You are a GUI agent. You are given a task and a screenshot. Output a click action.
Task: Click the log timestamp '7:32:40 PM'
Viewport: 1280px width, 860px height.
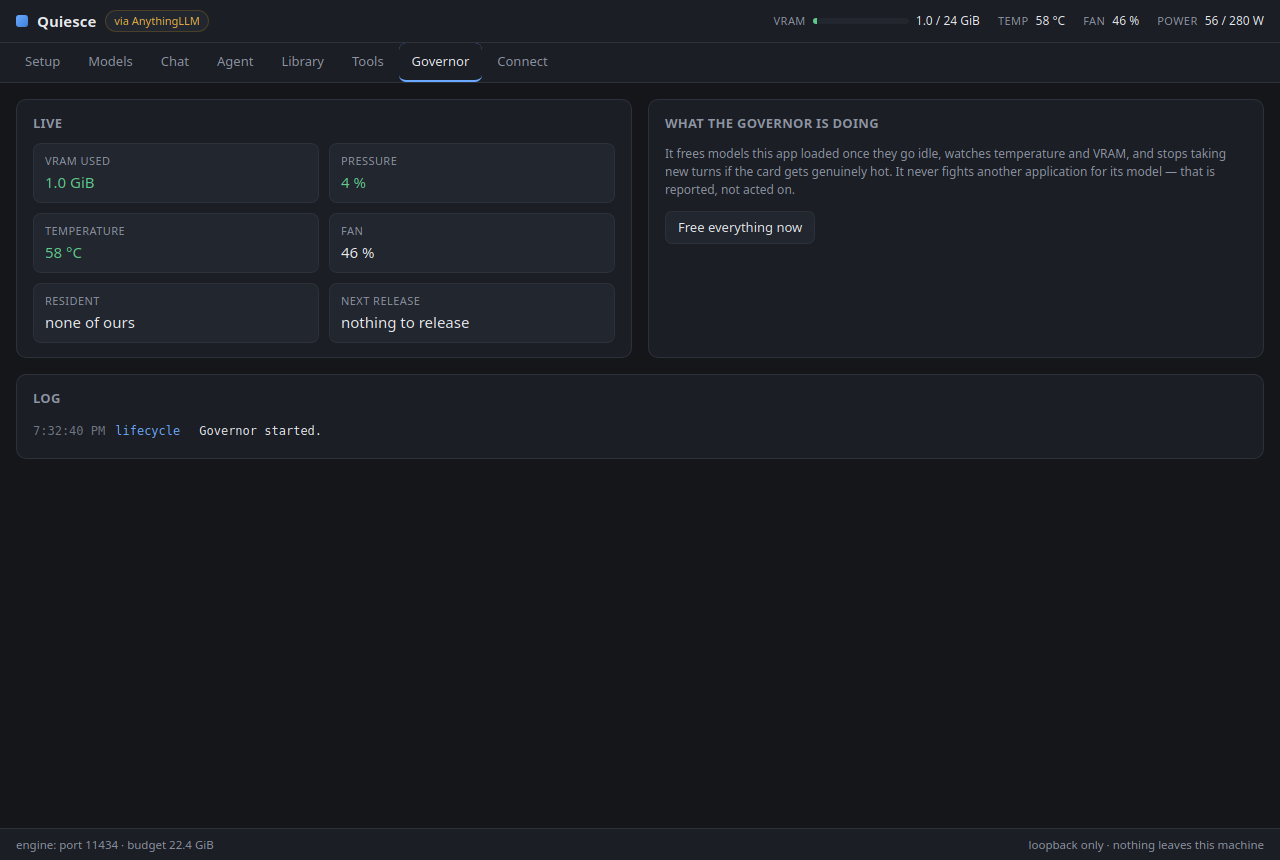point(69,431)
